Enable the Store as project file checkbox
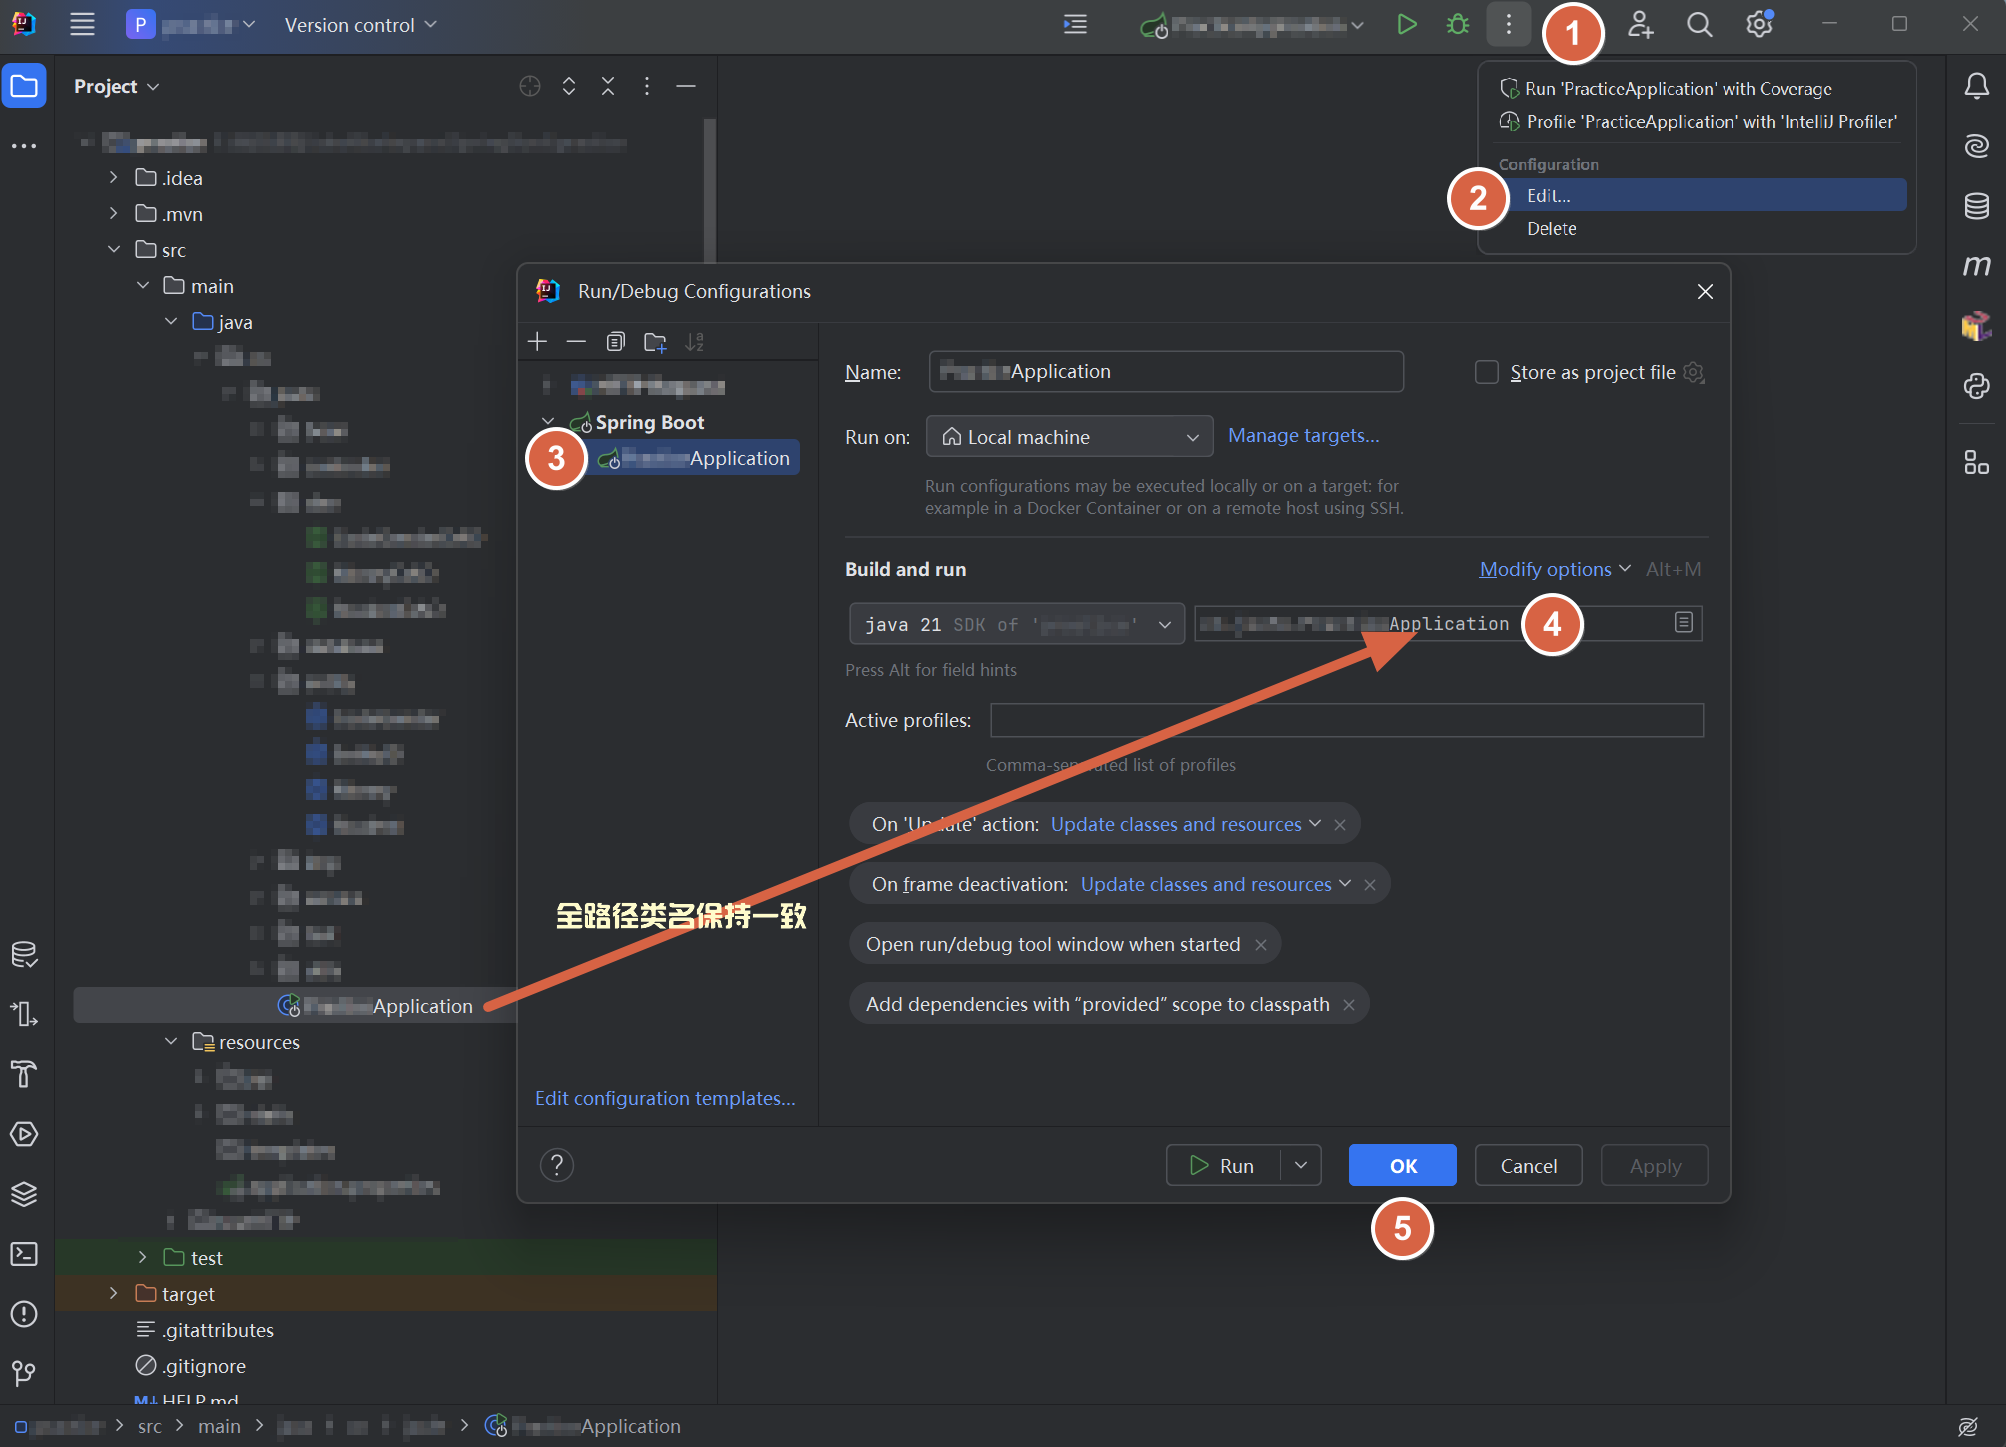 coord(1487,372)
